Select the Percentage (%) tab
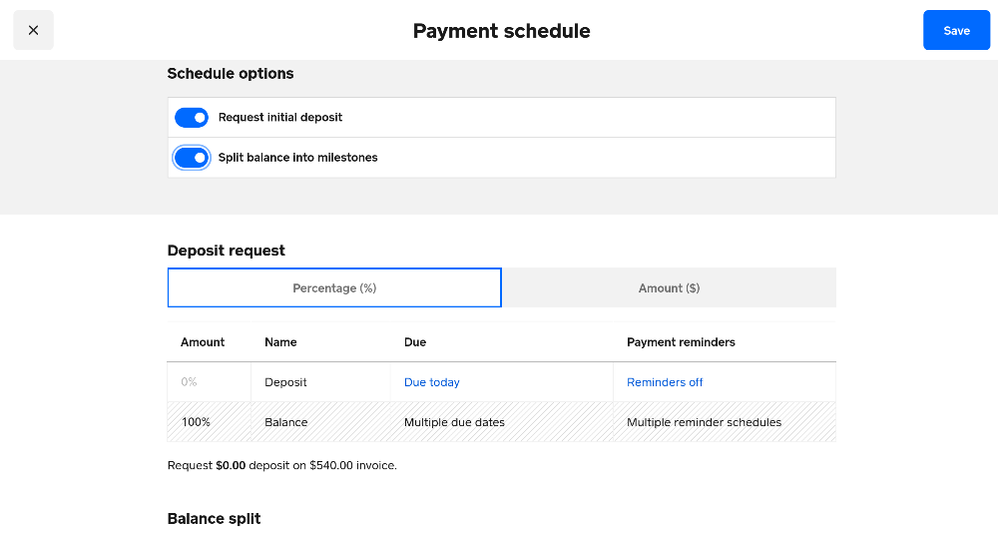 334,288
